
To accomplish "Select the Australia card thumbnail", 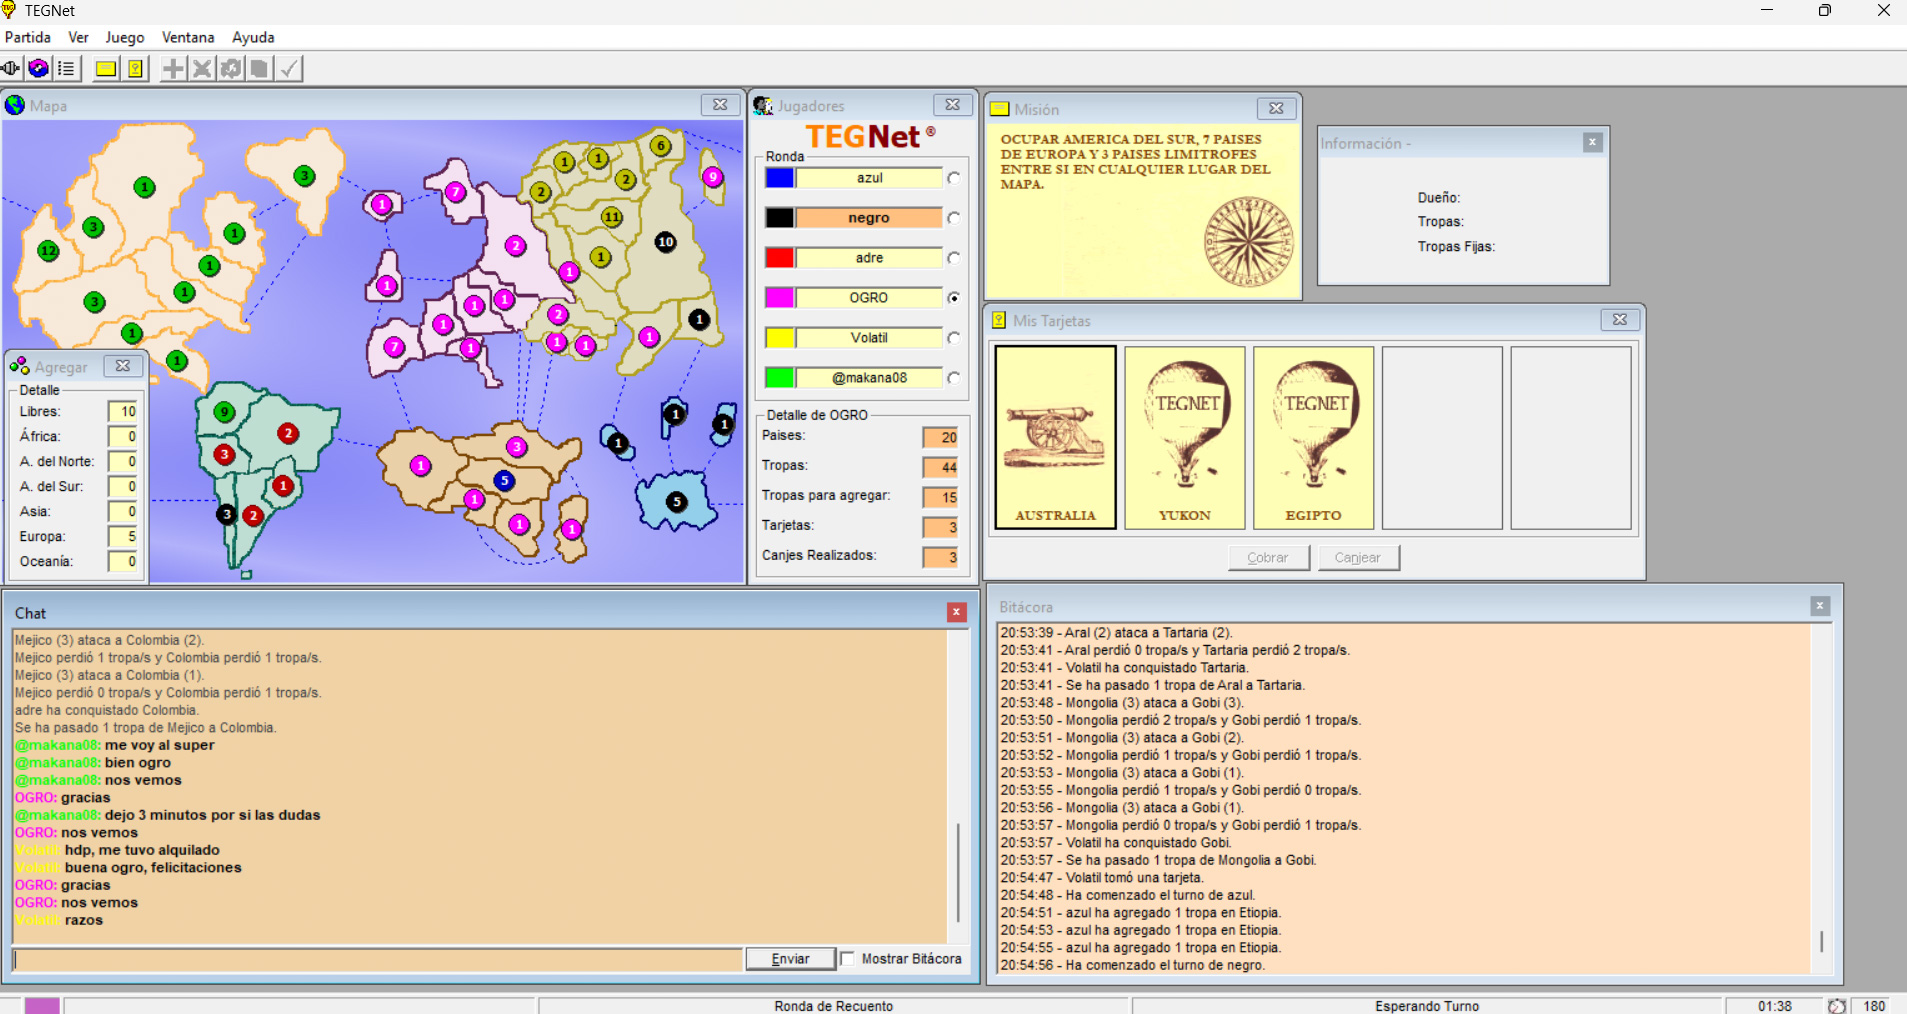I will [1055, 437].
